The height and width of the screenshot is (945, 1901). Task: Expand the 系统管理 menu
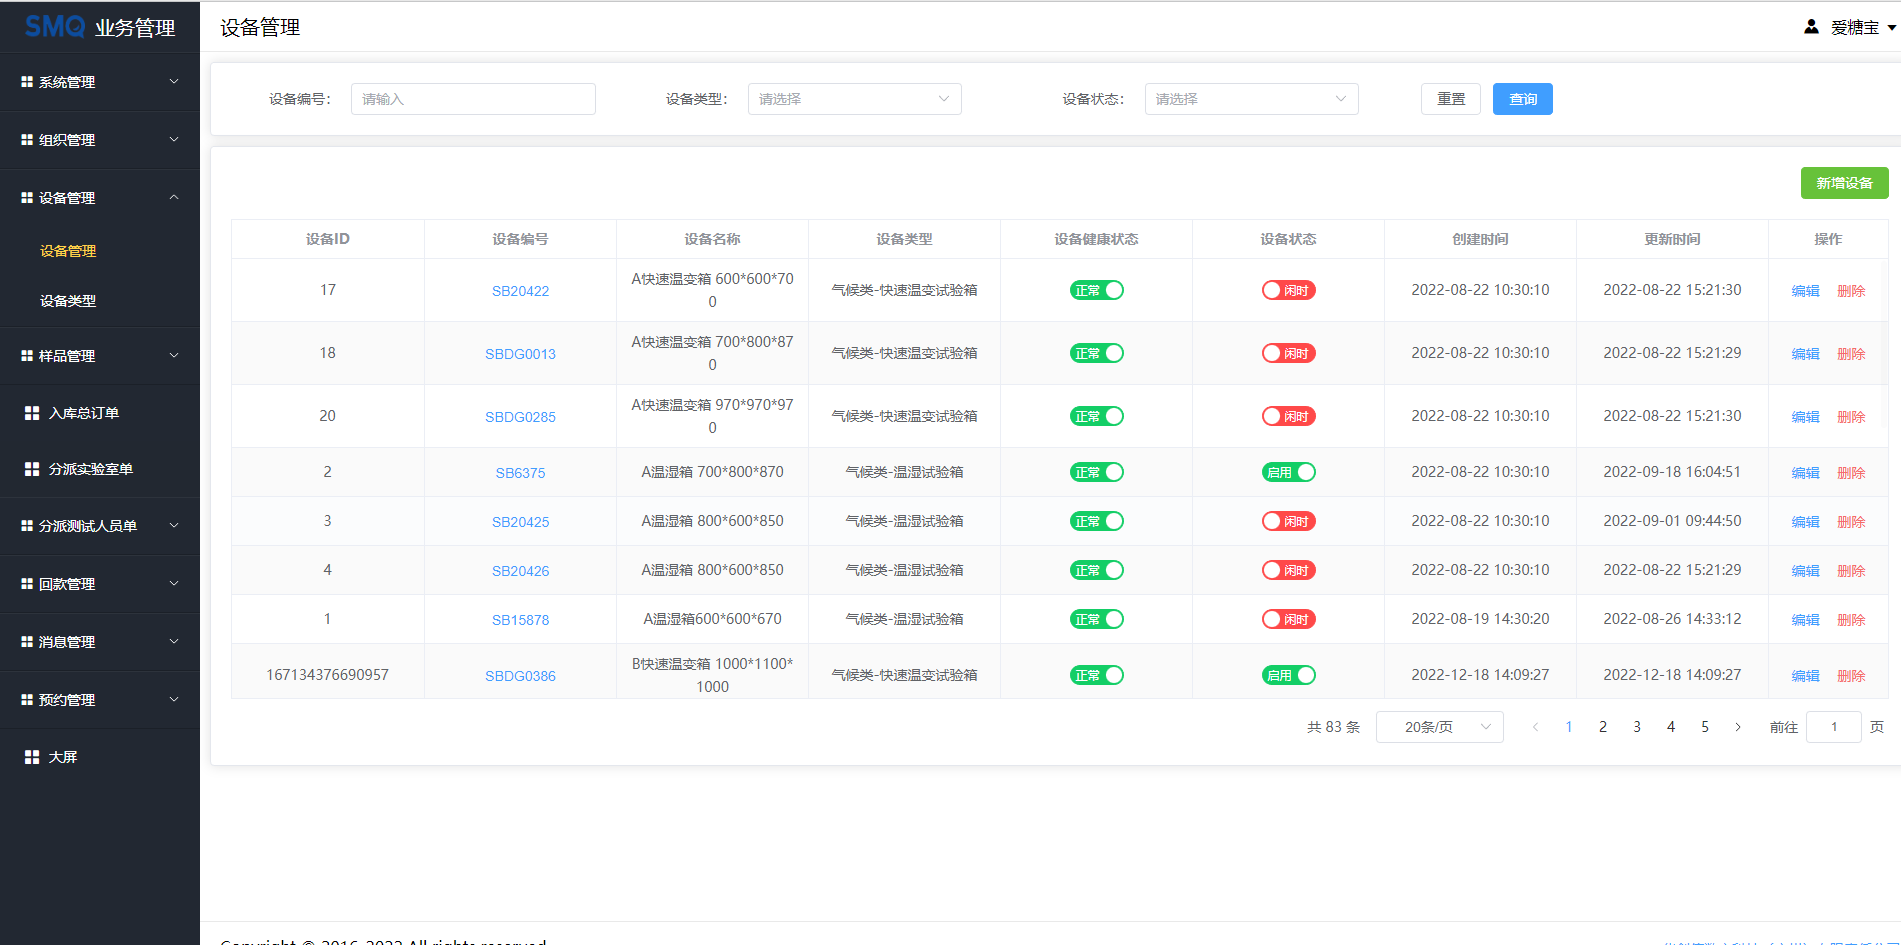pyautogui.click(x=100, y=82)
